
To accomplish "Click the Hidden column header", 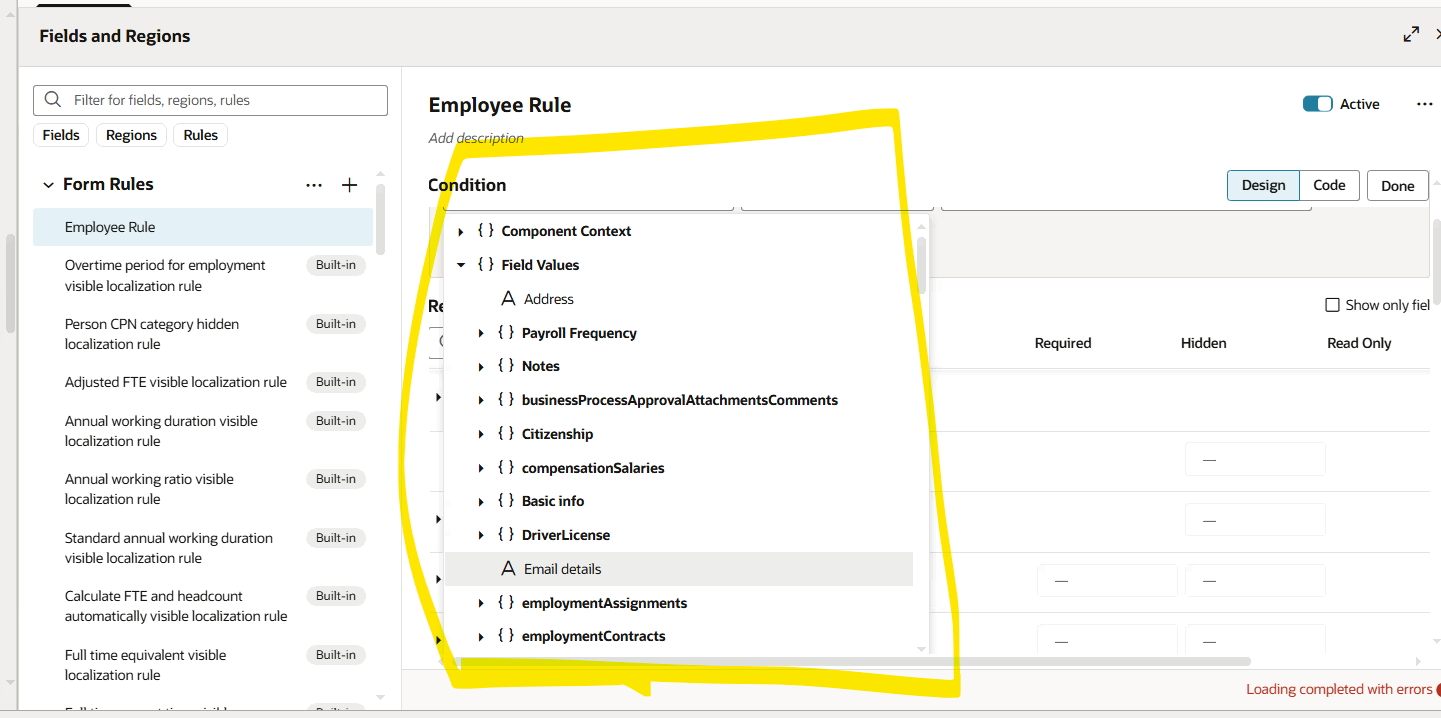I will click(1203, 343).
